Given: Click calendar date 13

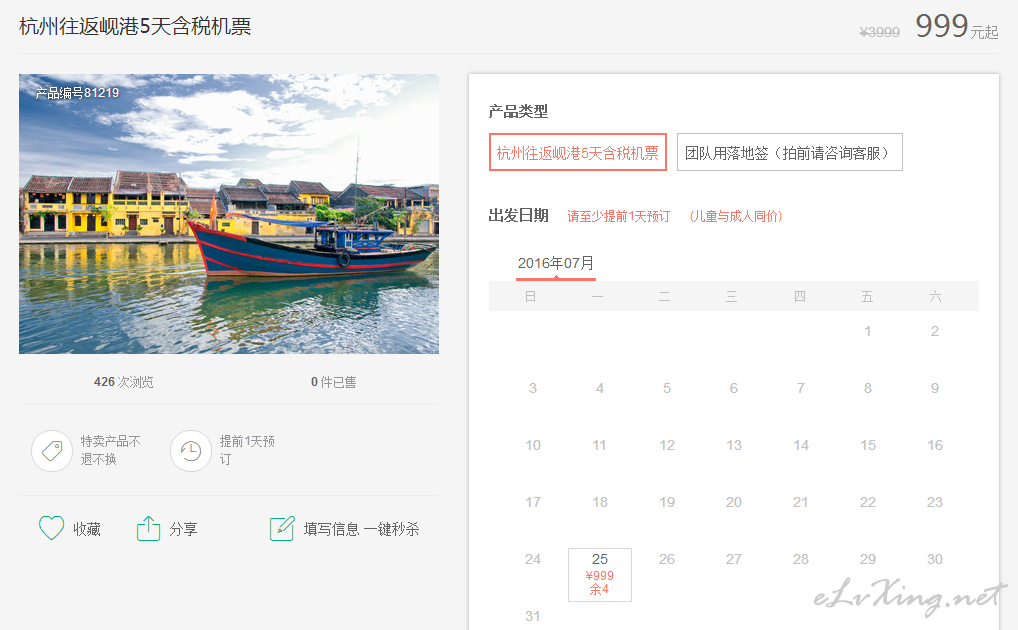Looking at the screenshot, I should coord(734,446).
